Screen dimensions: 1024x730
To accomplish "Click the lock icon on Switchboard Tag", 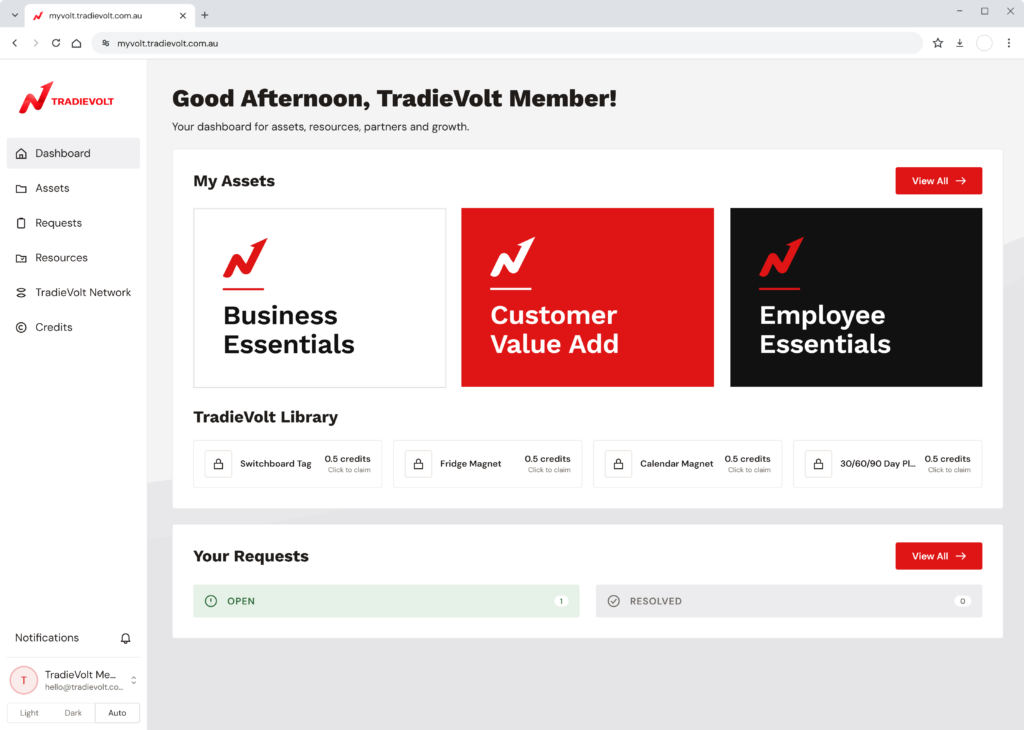I will 219,464.
